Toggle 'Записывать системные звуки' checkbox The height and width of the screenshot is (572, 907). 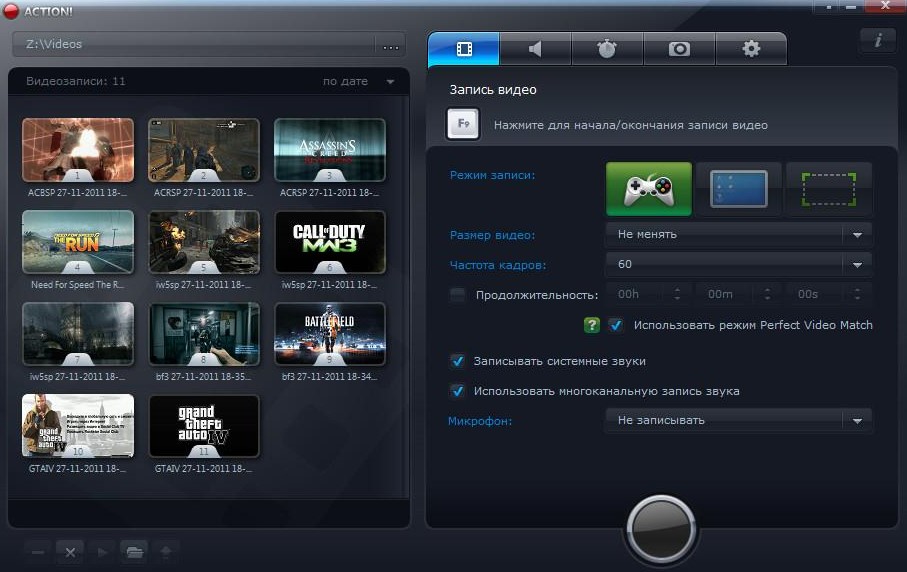pos(458,361)
